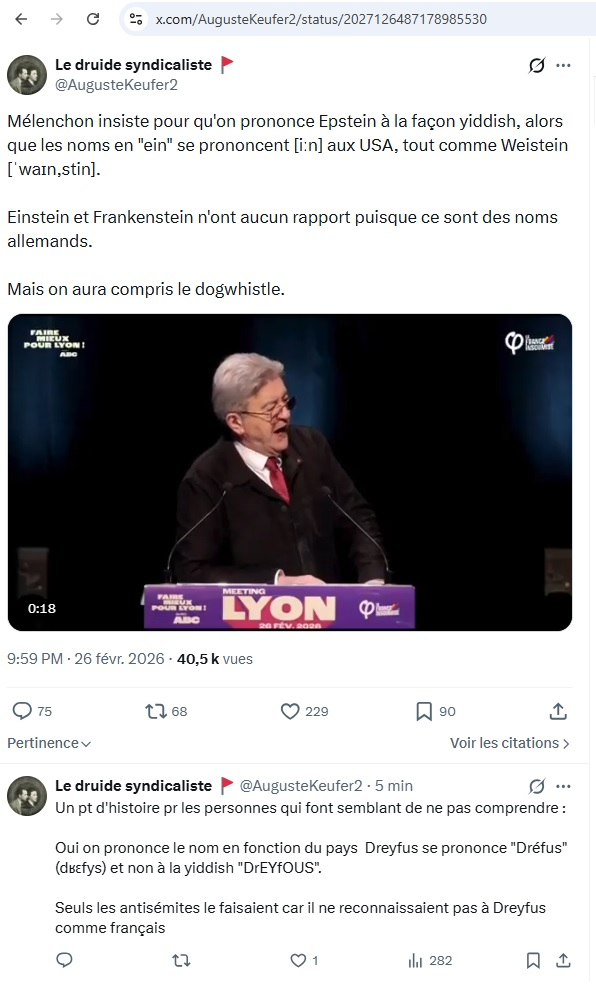Image resolution: width=596 pixels, height=992 pixels.
Task: Expand the Pertinence sort dropdown
Action: pos(49,743)
